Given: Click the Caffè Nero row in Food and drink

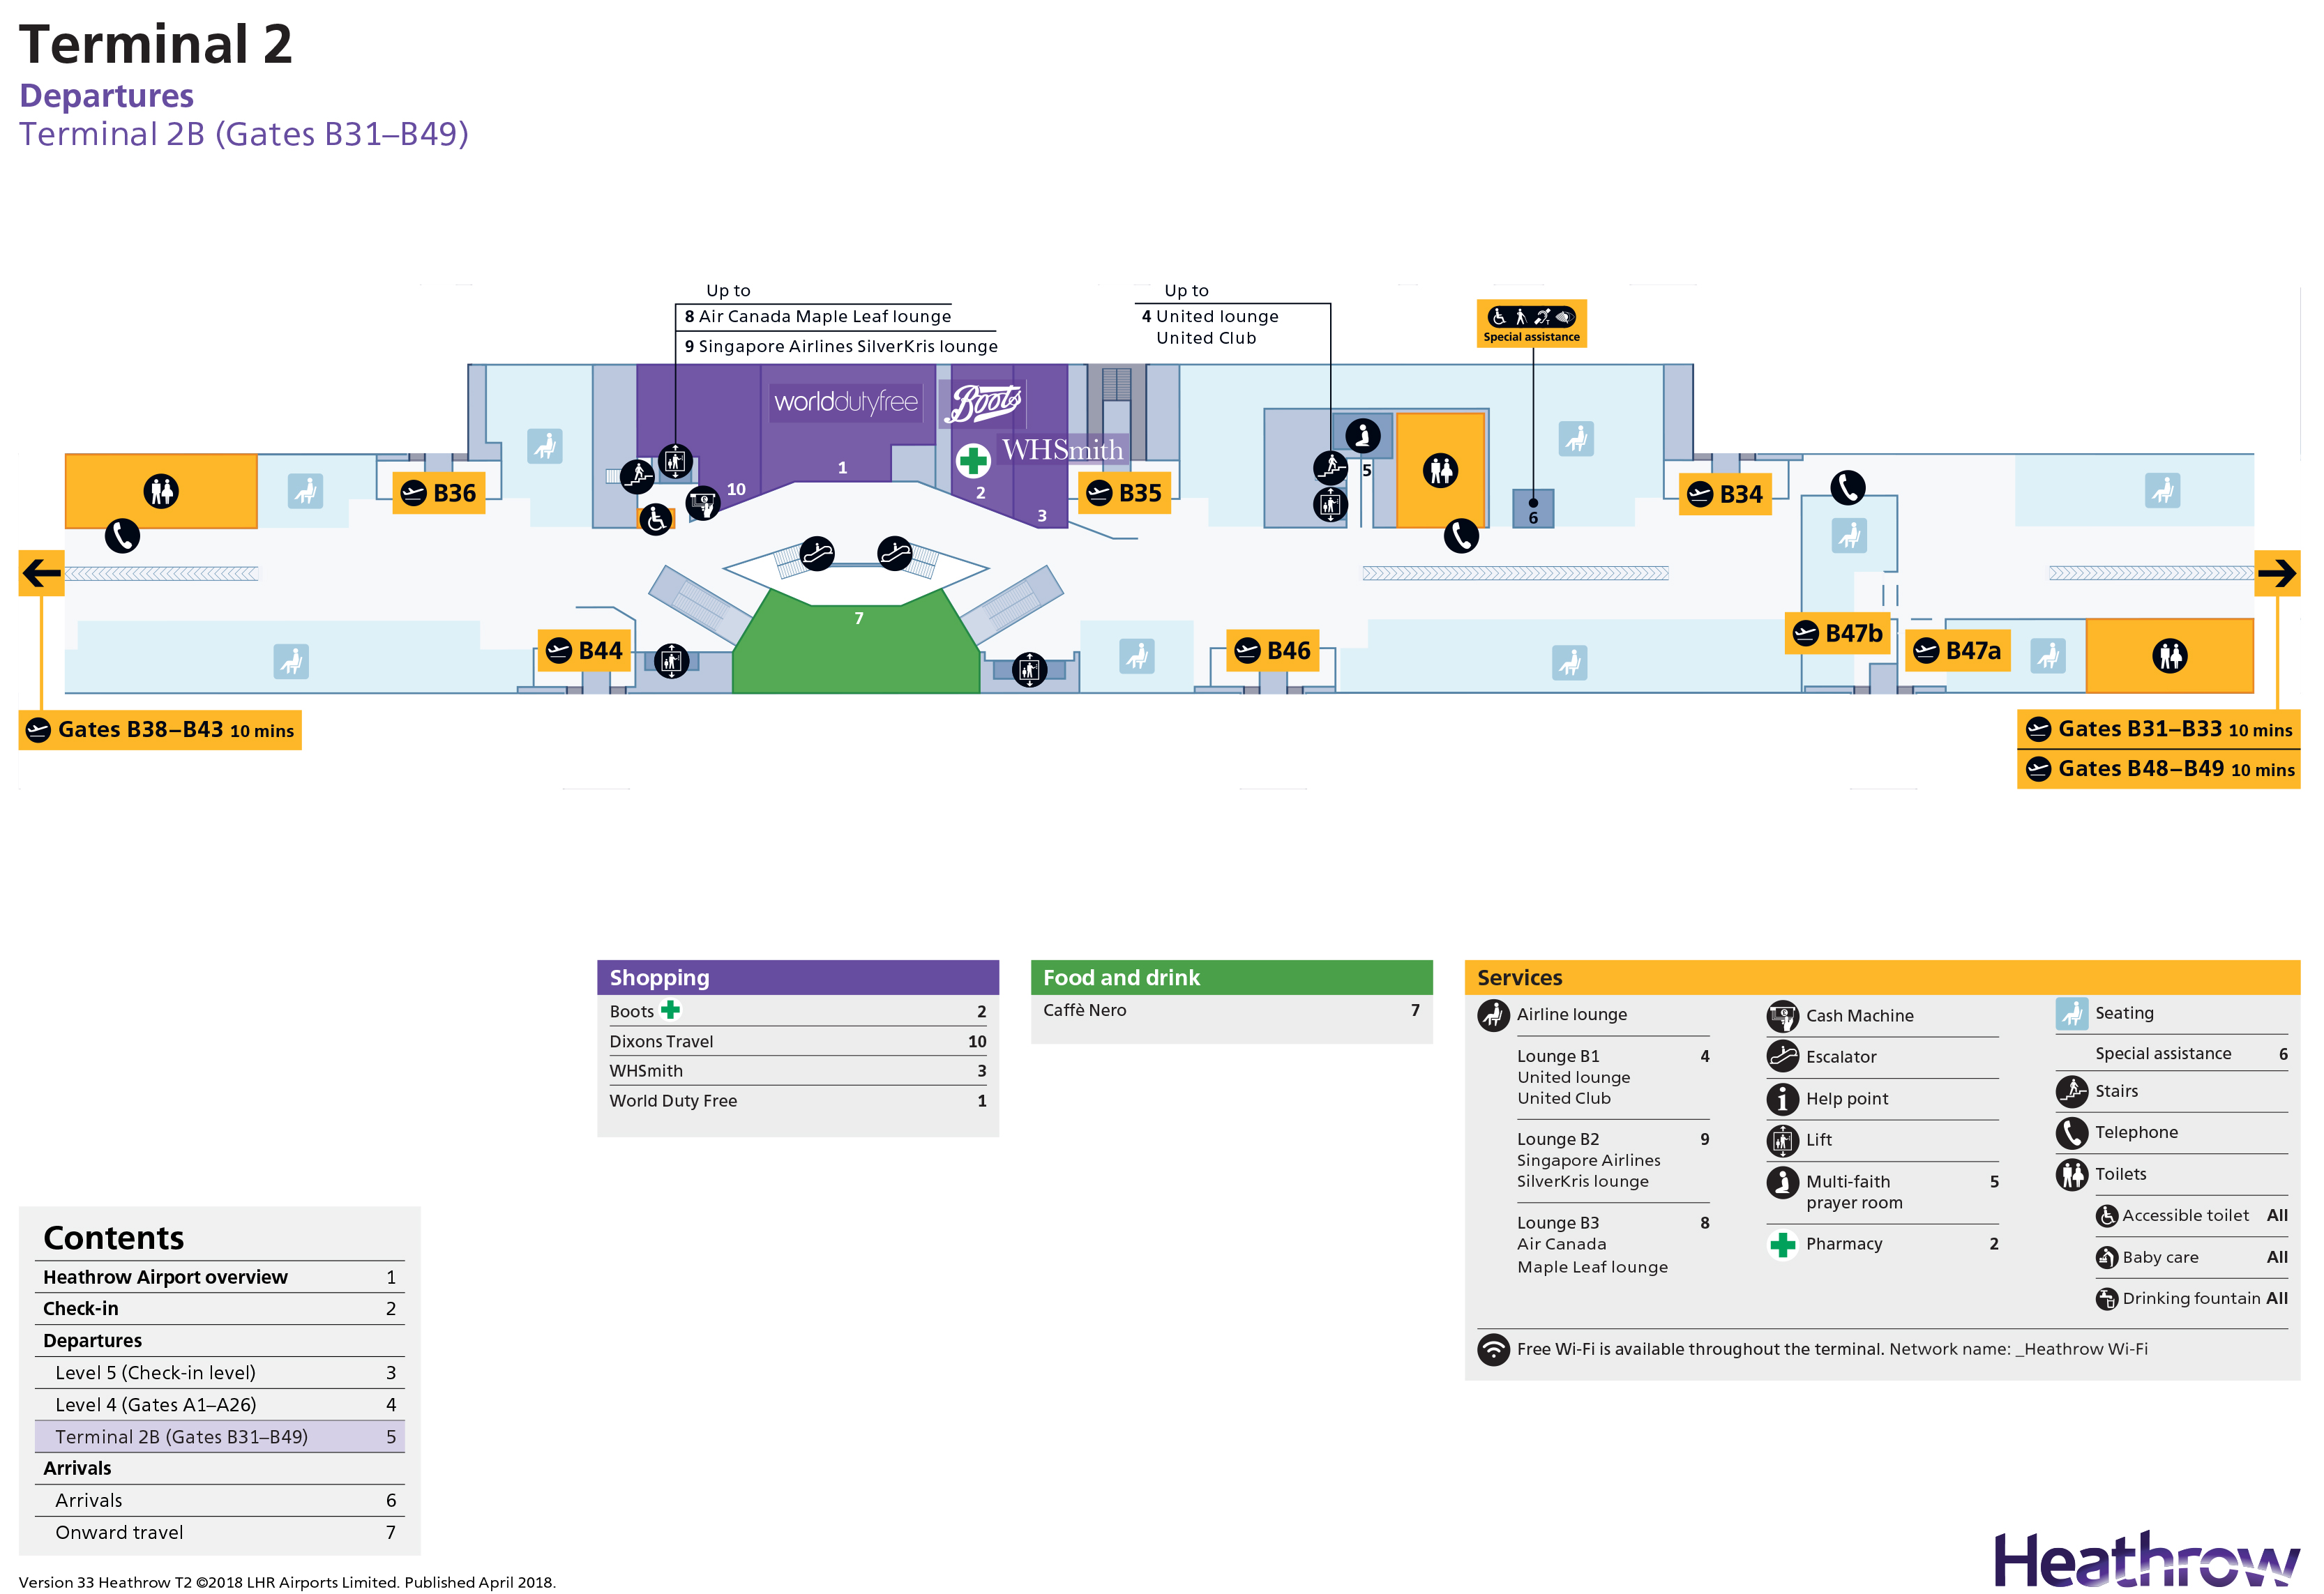Looking at the screenshot, I should click(x=1231, y=1011).
